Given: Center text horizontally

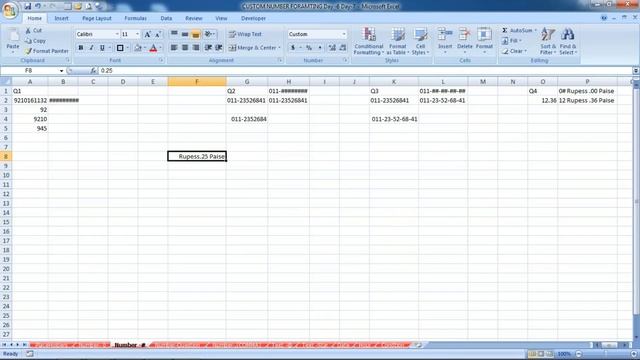Looking at the screenshot, I should pos(185,48).
